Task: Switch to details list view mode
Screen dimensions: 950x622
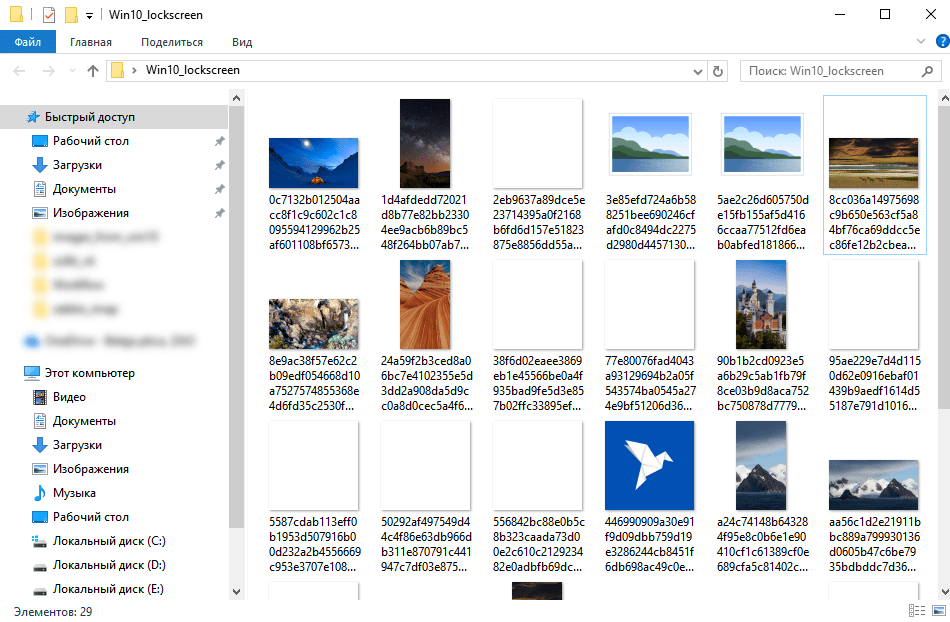Action: pyautogui.click(x=915, y=610)
